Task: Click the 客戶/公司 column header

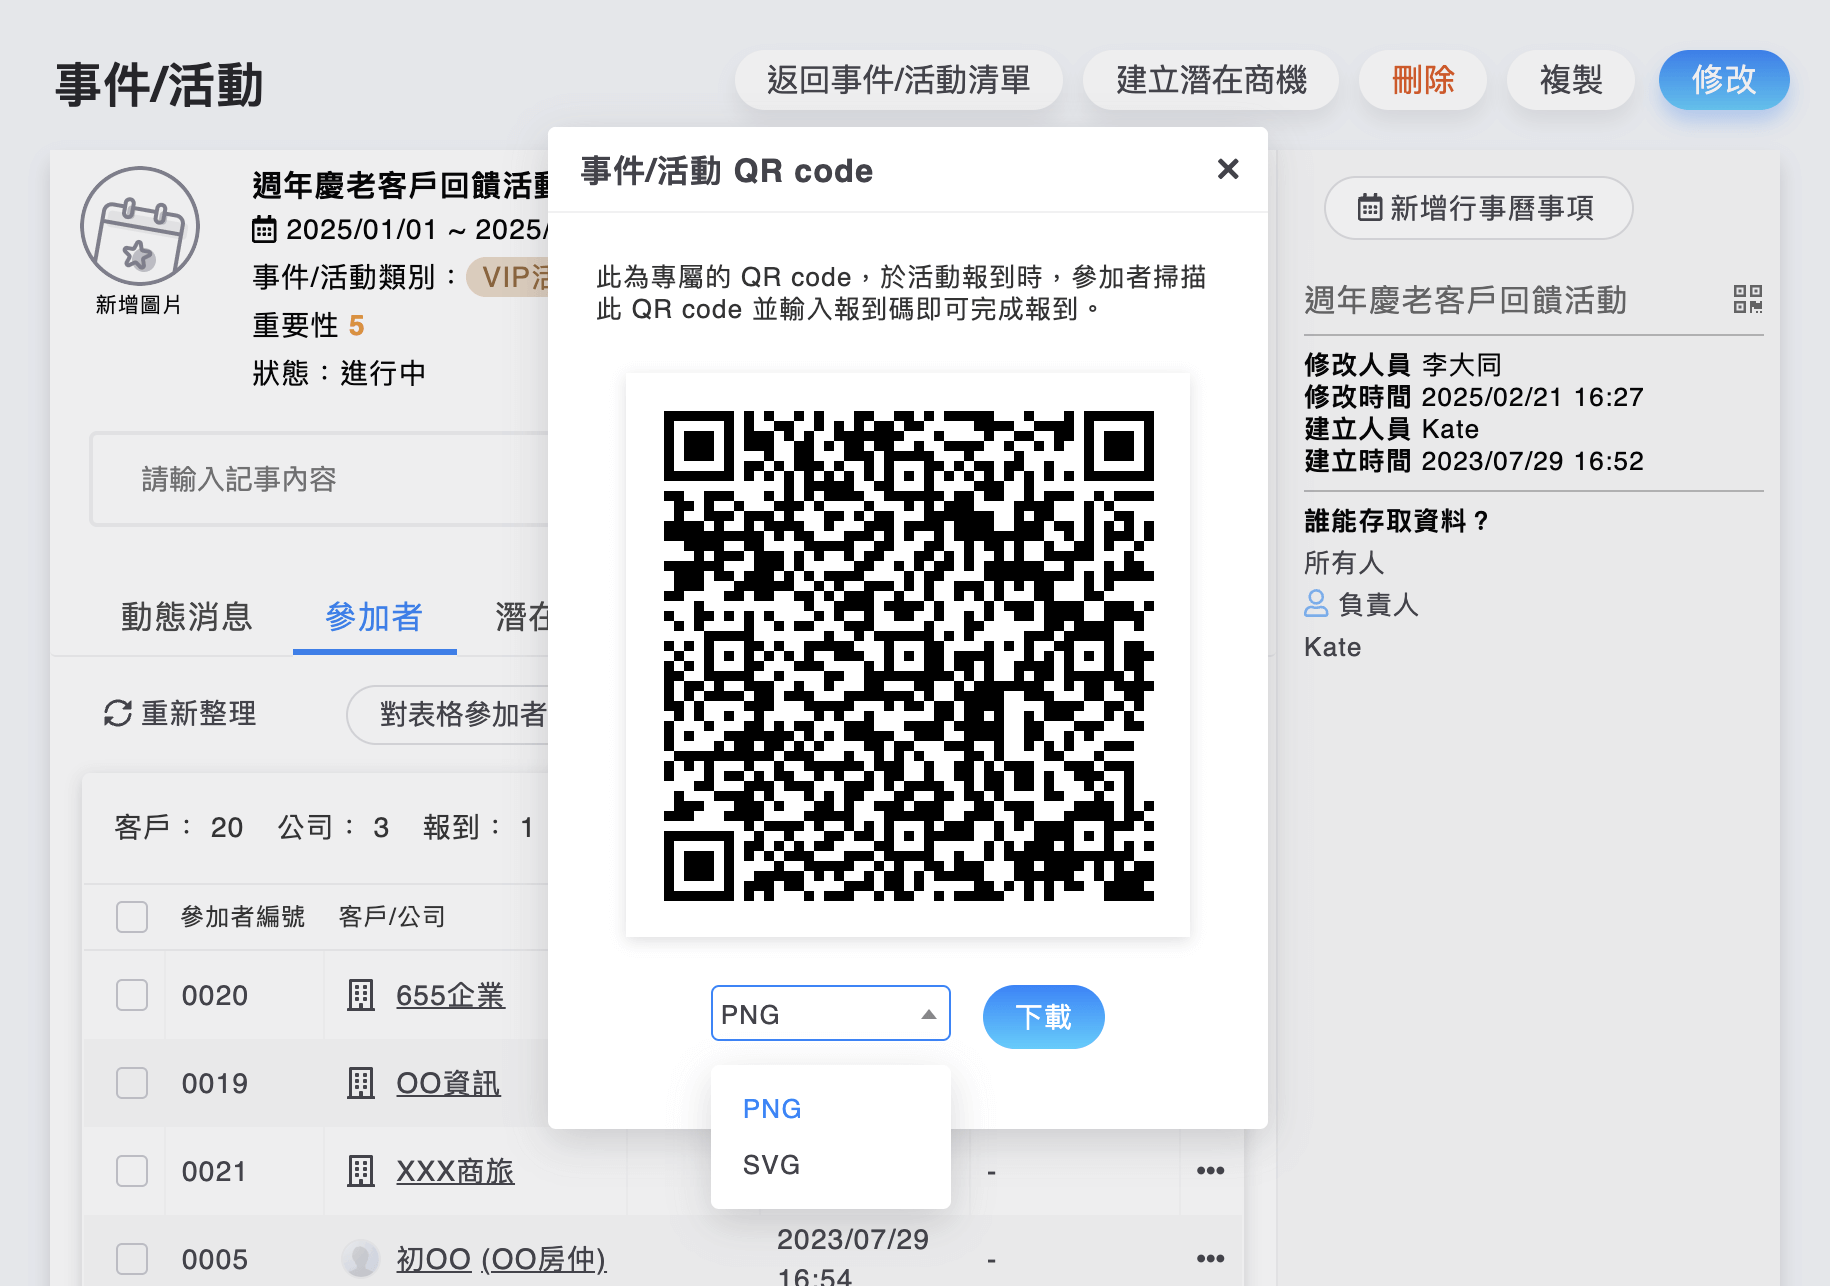Action: [x=392, y=917]
